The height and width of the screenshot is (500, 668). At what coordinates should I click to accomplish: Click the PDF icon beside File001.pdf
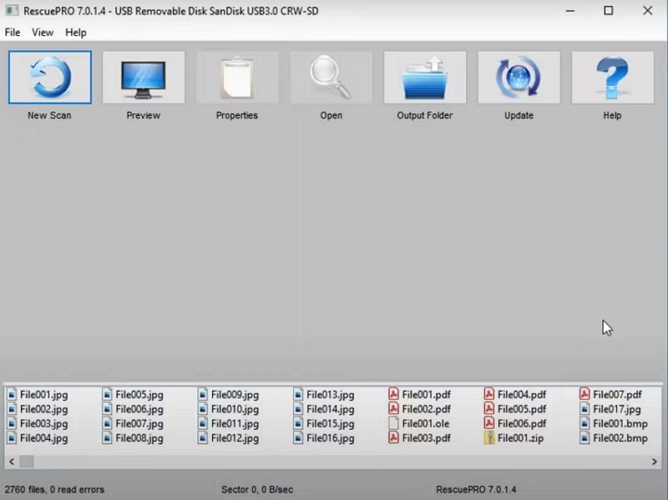(x=394, y=394)
